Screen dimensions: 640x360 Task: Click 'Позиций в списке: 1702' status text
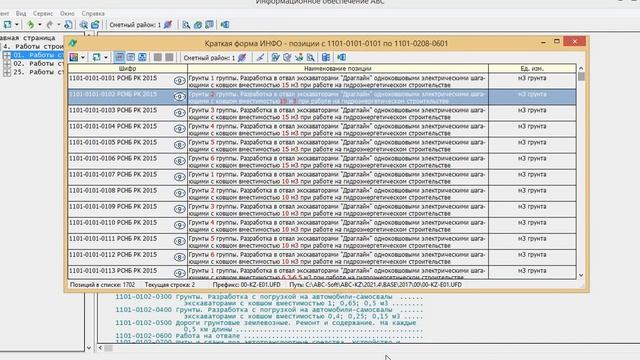pyautogui.click(x=102, y=284)
